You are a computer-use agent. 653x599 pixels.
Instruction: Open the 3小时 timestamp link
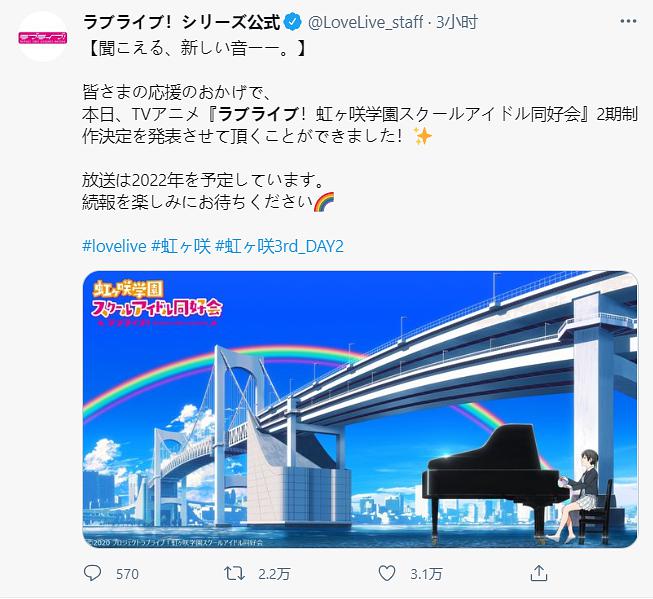(456, 22)
